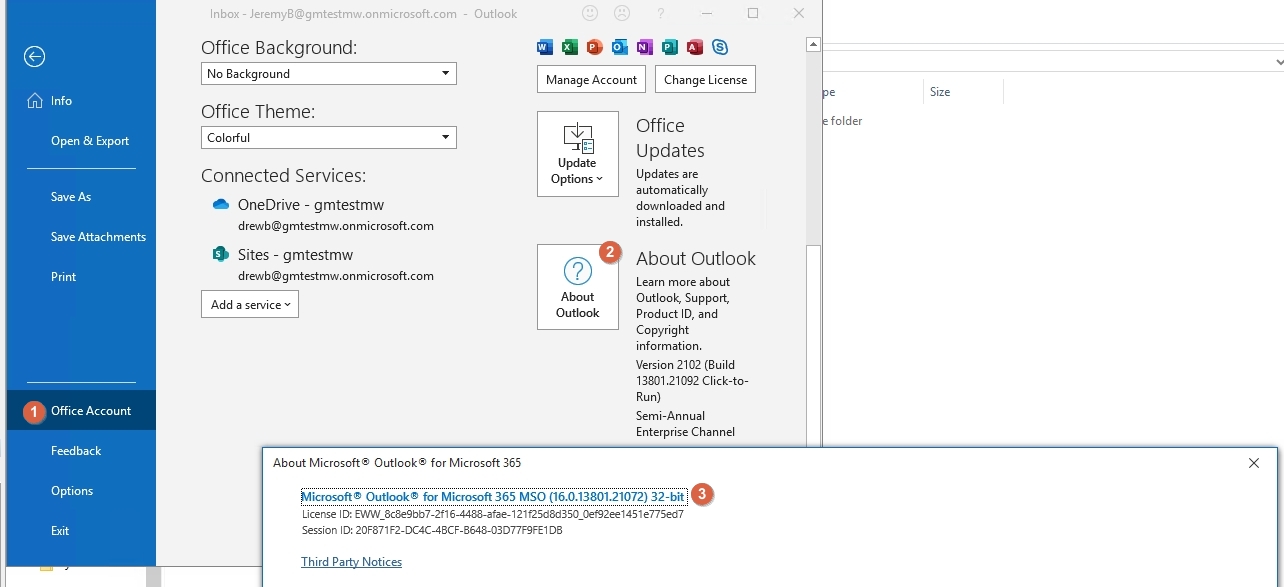
Task: Open the Add a service dropdown
Action: [x=250, y=305]
